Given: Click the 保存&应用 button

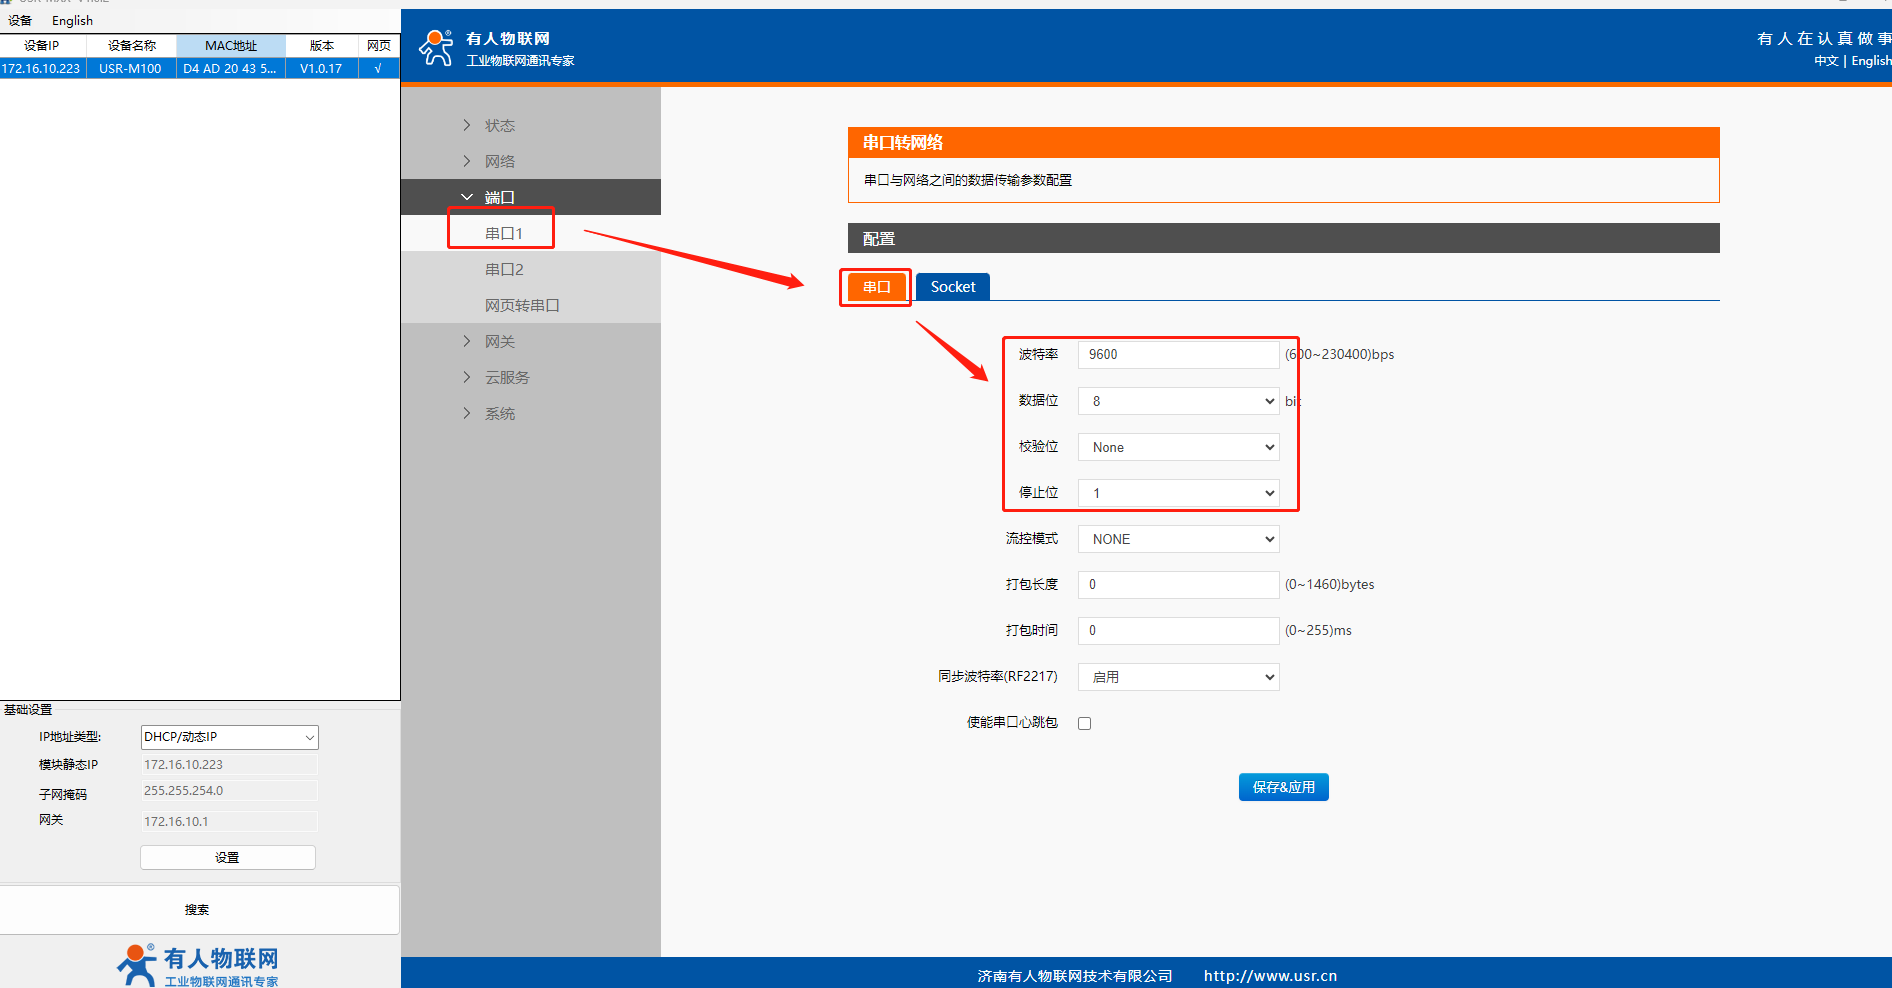Looking at the screenshot, I should (x=1283, y=787).
